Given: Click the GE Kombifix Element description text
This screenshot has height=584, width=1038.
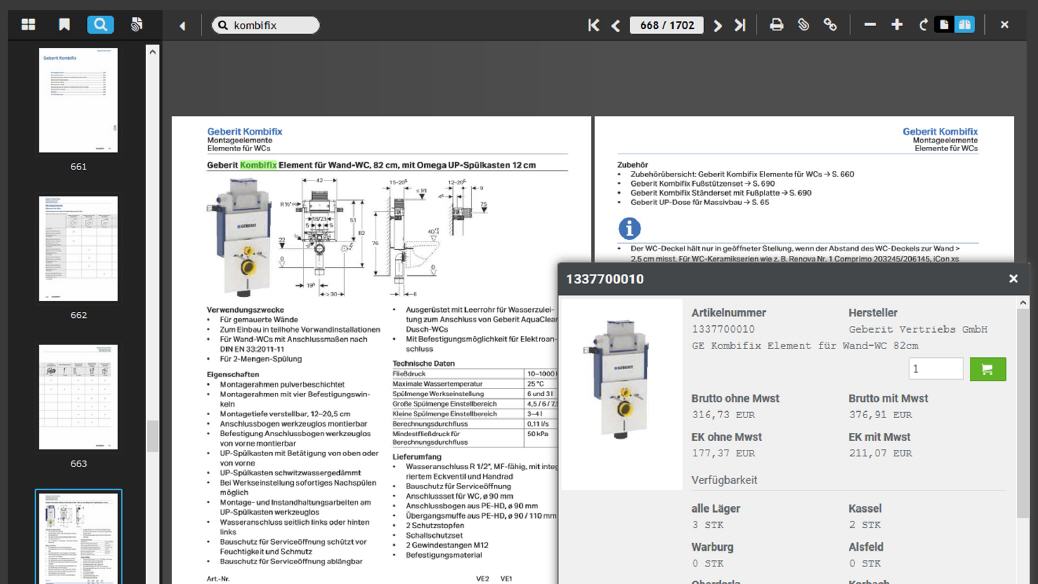Looking at the screenshot, I should point(805,346).
